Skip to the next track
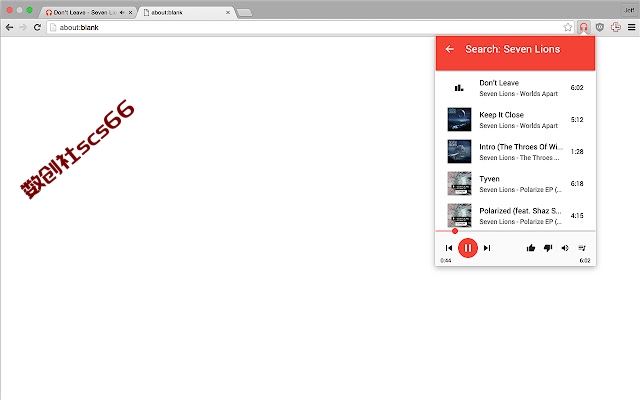The image size is (640, 400). tap(487, 248)
